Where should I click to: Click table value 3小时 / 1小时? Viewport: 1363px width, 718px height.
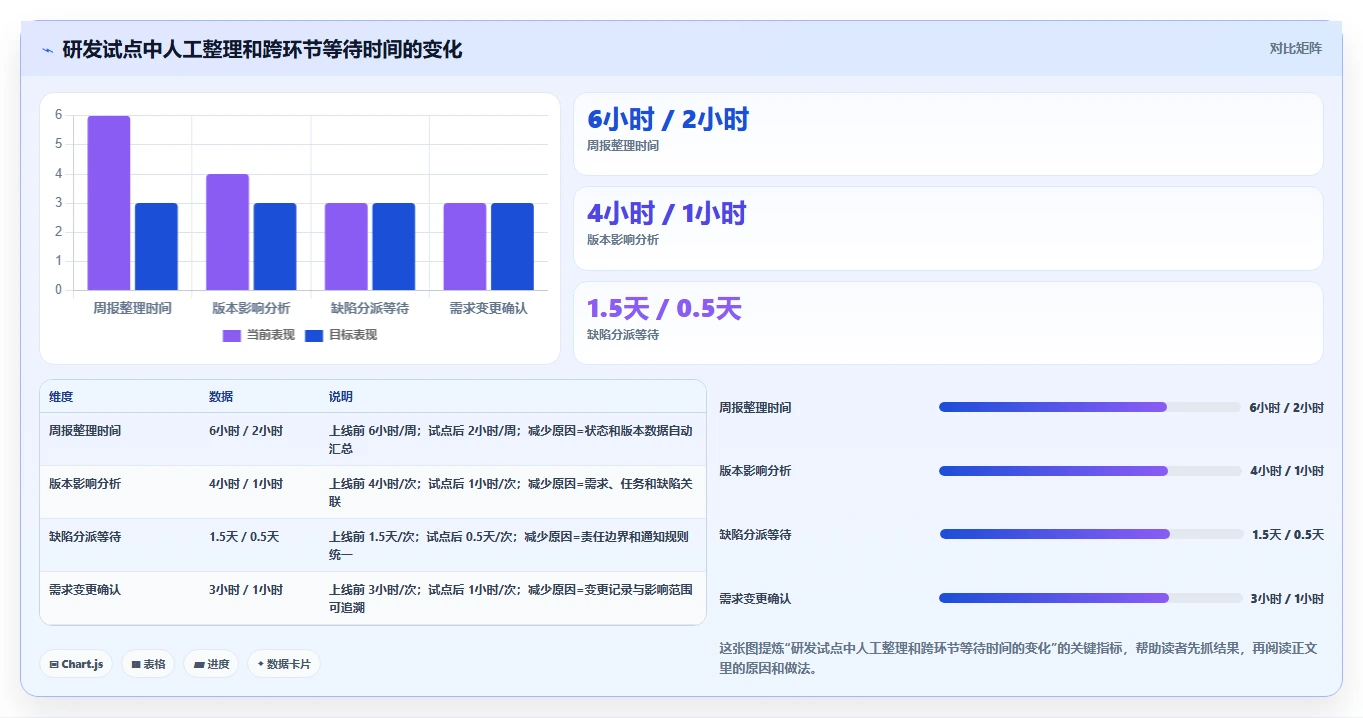click(x=246, y=590)
